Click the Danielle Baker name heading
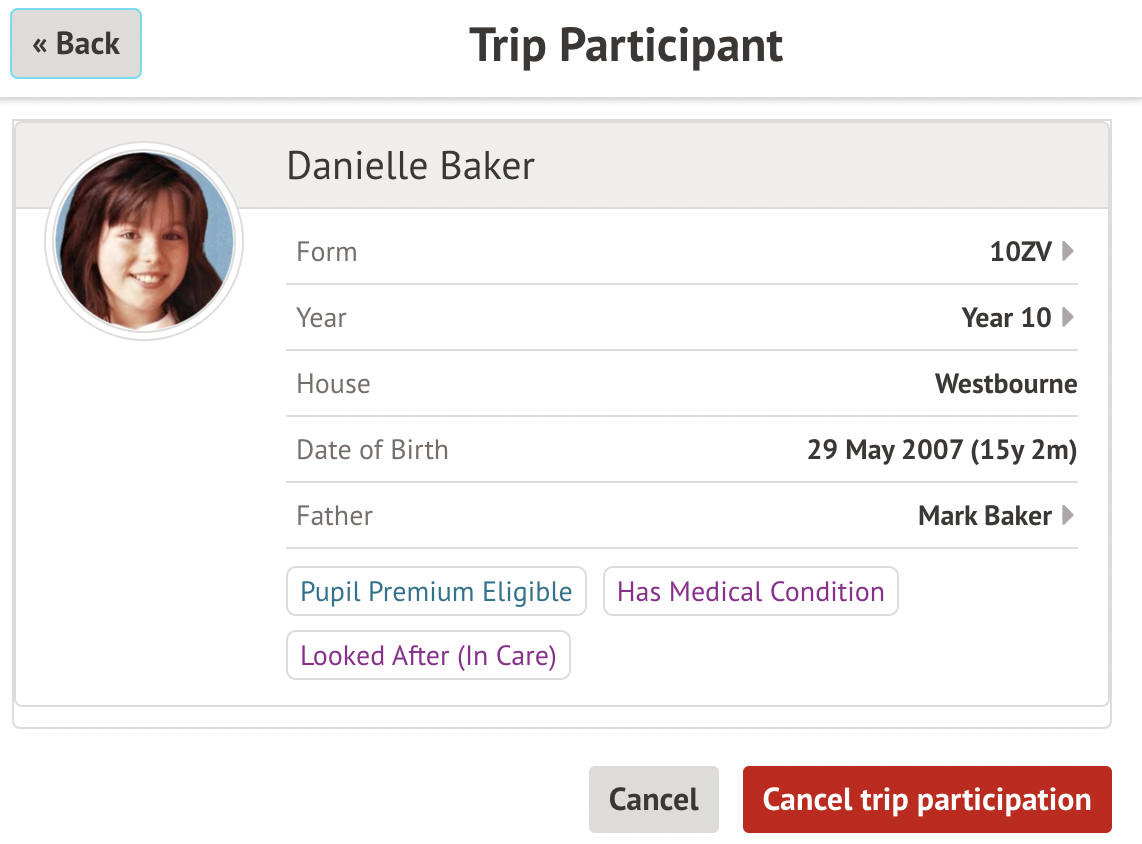Image resolution: width=1142 pixels, height=844 pixels. pos(411,166)
